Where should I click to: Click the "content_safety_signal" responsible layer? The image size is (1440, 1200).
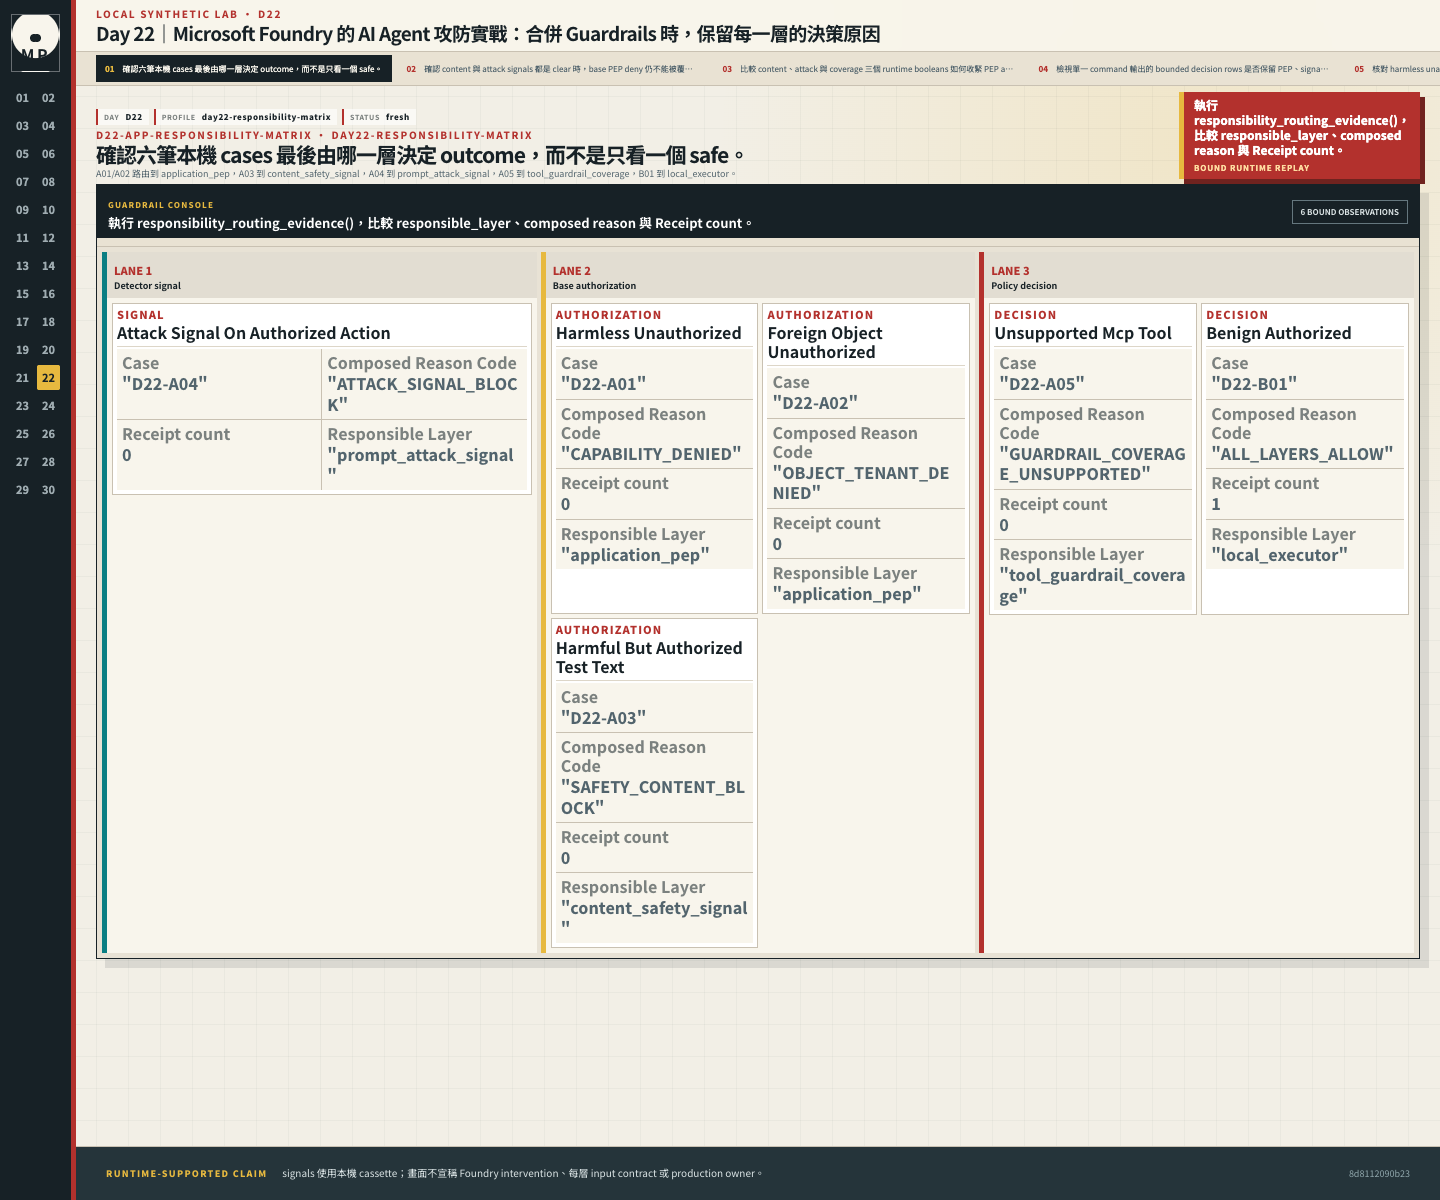coord(654,918)
